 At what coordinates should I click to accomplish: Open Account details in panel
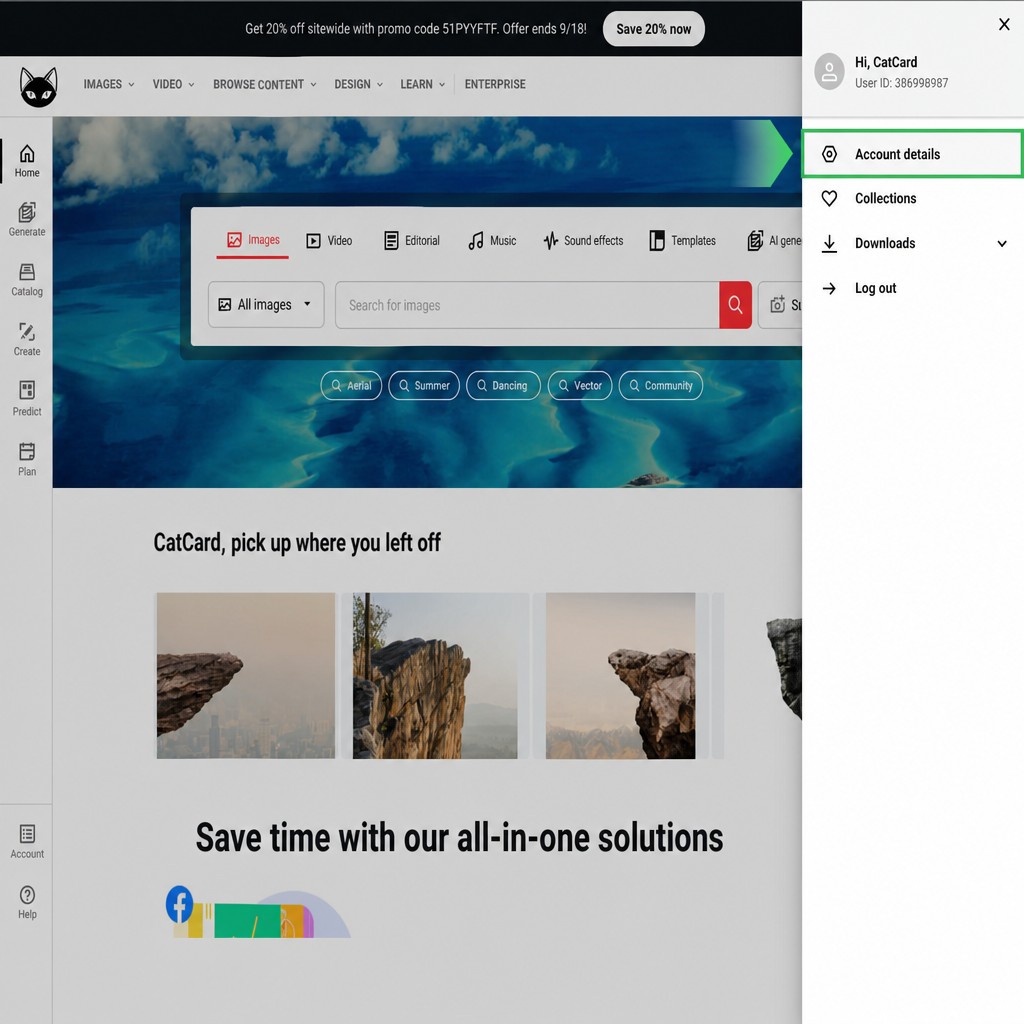(x=912, y=154)
